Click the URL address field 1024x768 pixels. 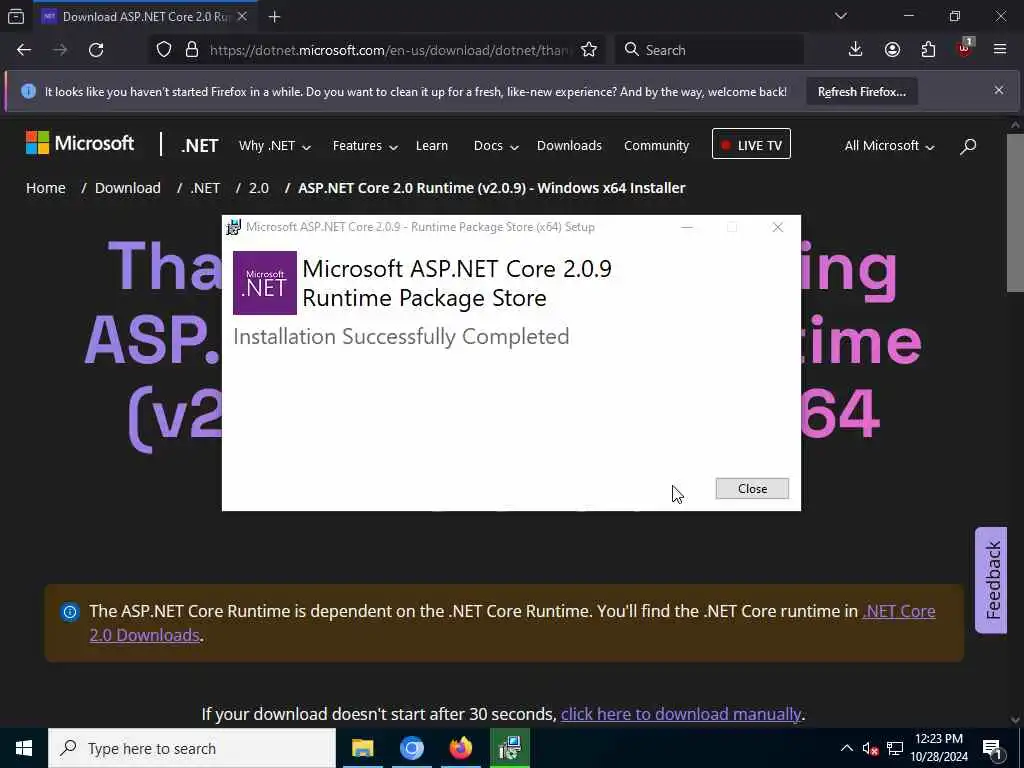(389, 50)
